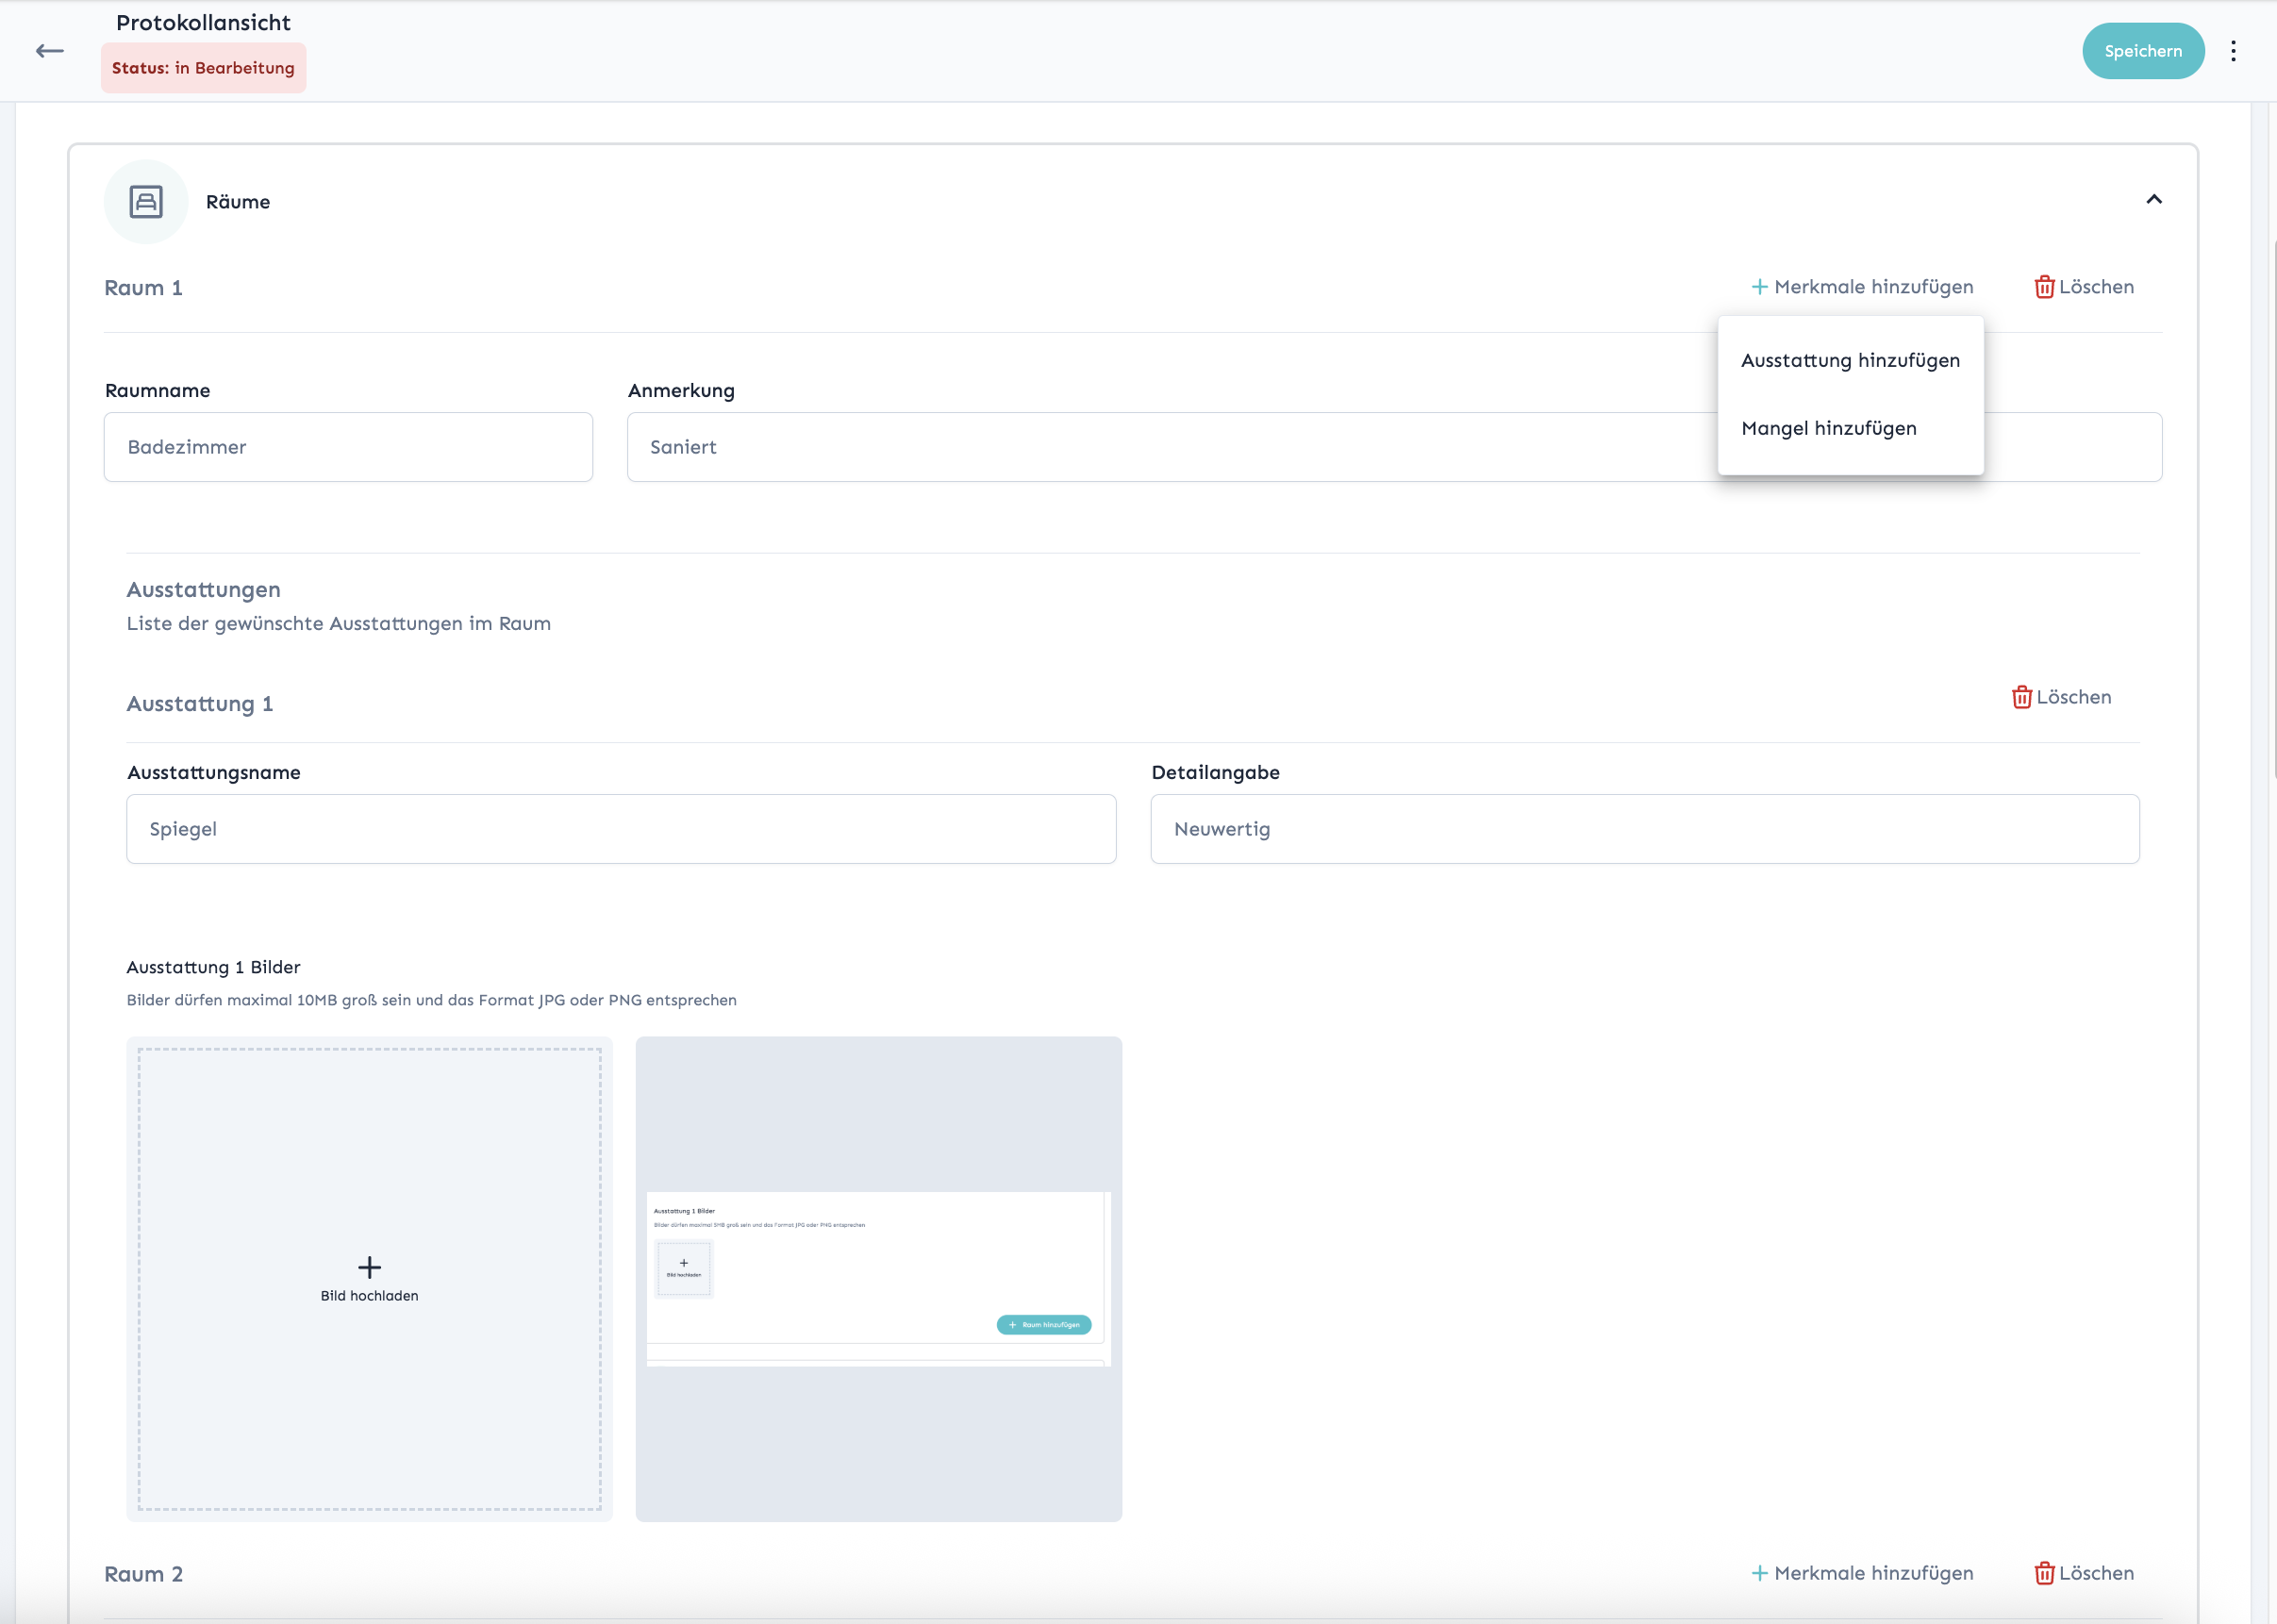Click the back arrow icon
The height and width of the screenshot is (1624, 2277).
[49, 51]
